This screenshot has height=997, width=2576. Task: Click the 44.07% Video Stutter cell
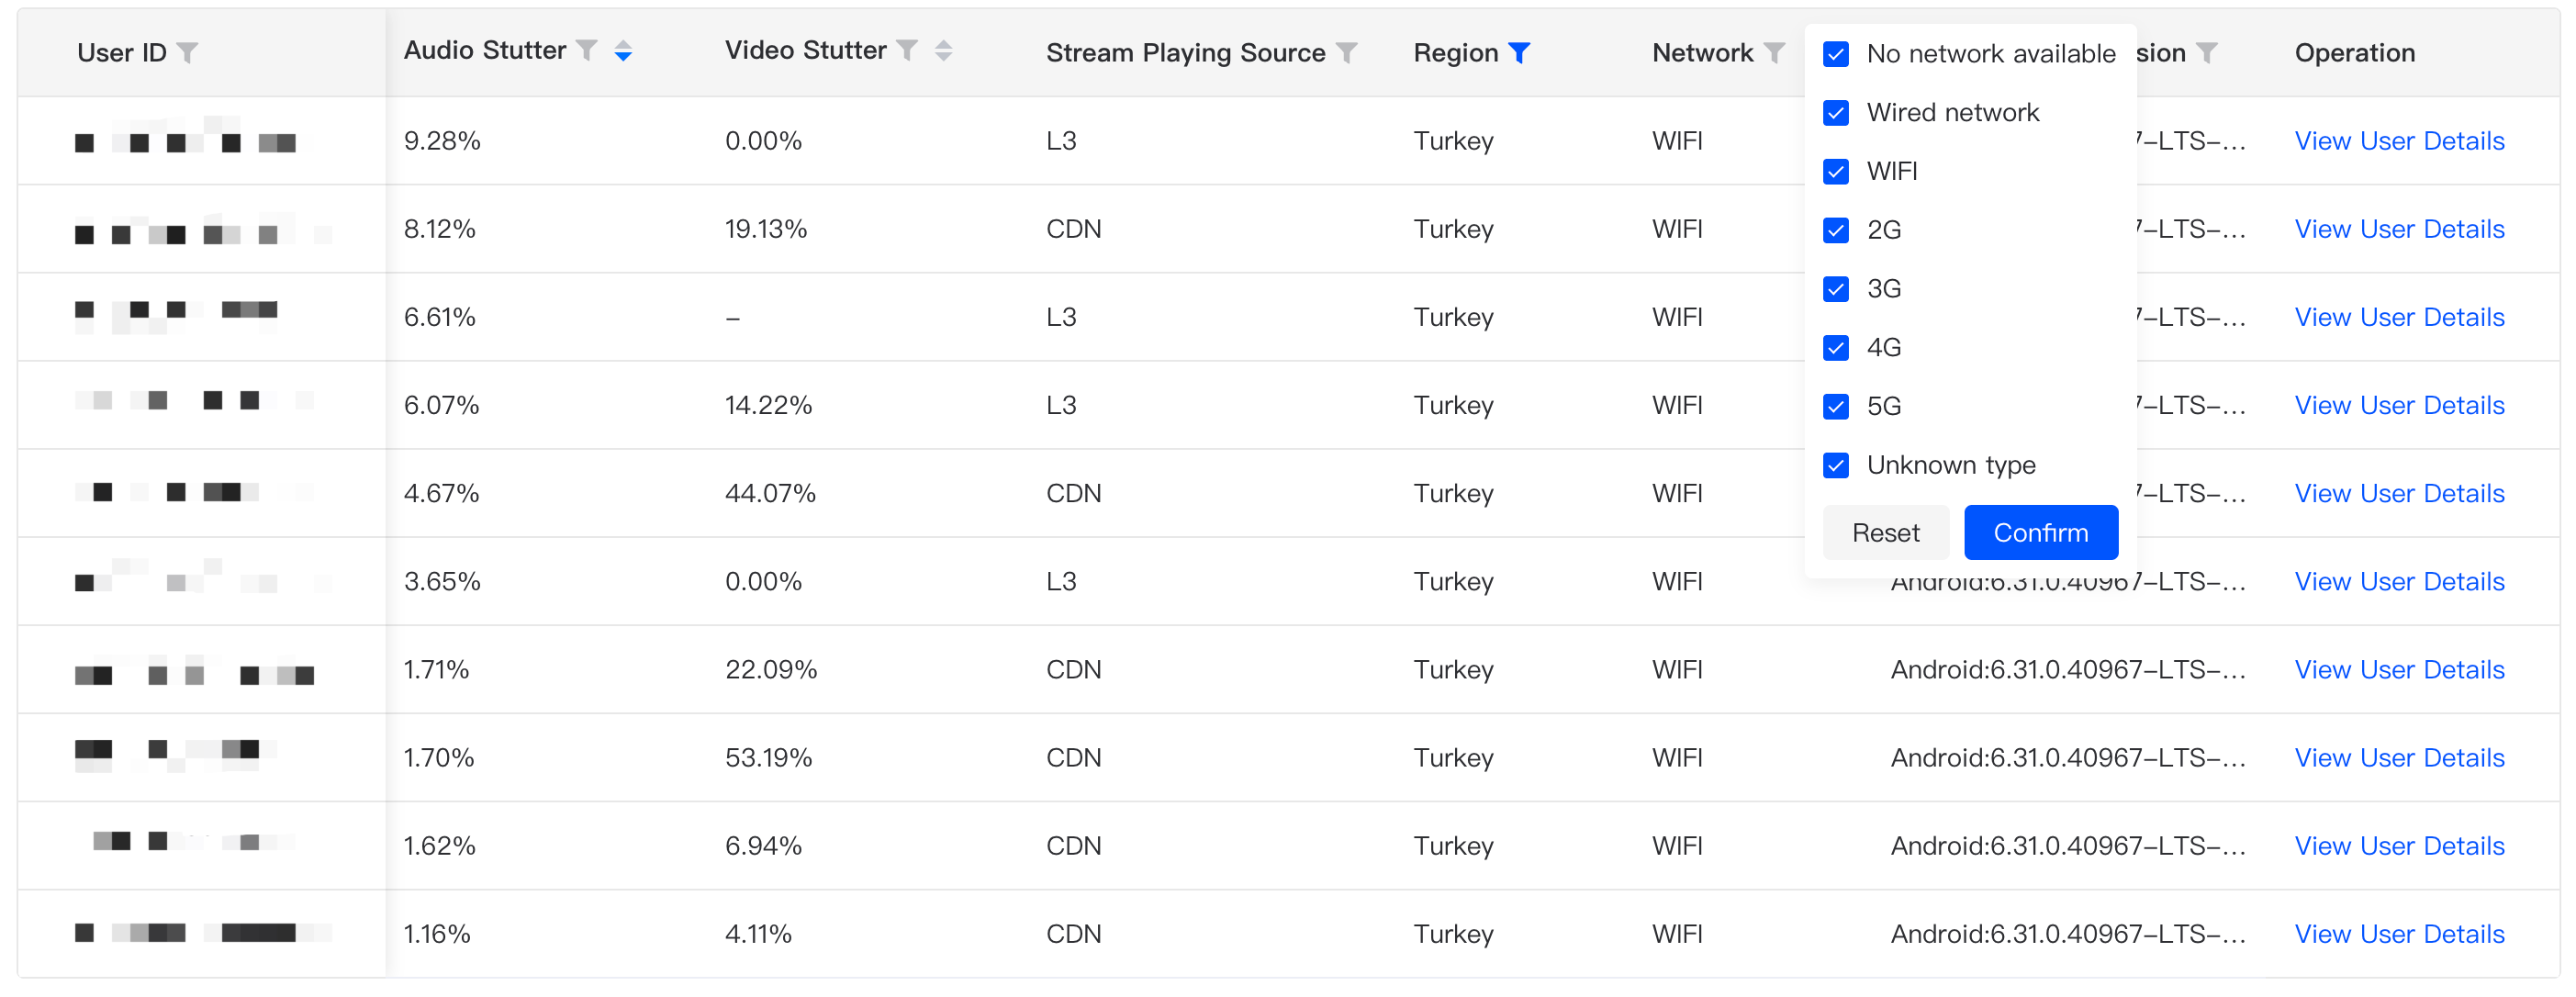tap(770, 493)
